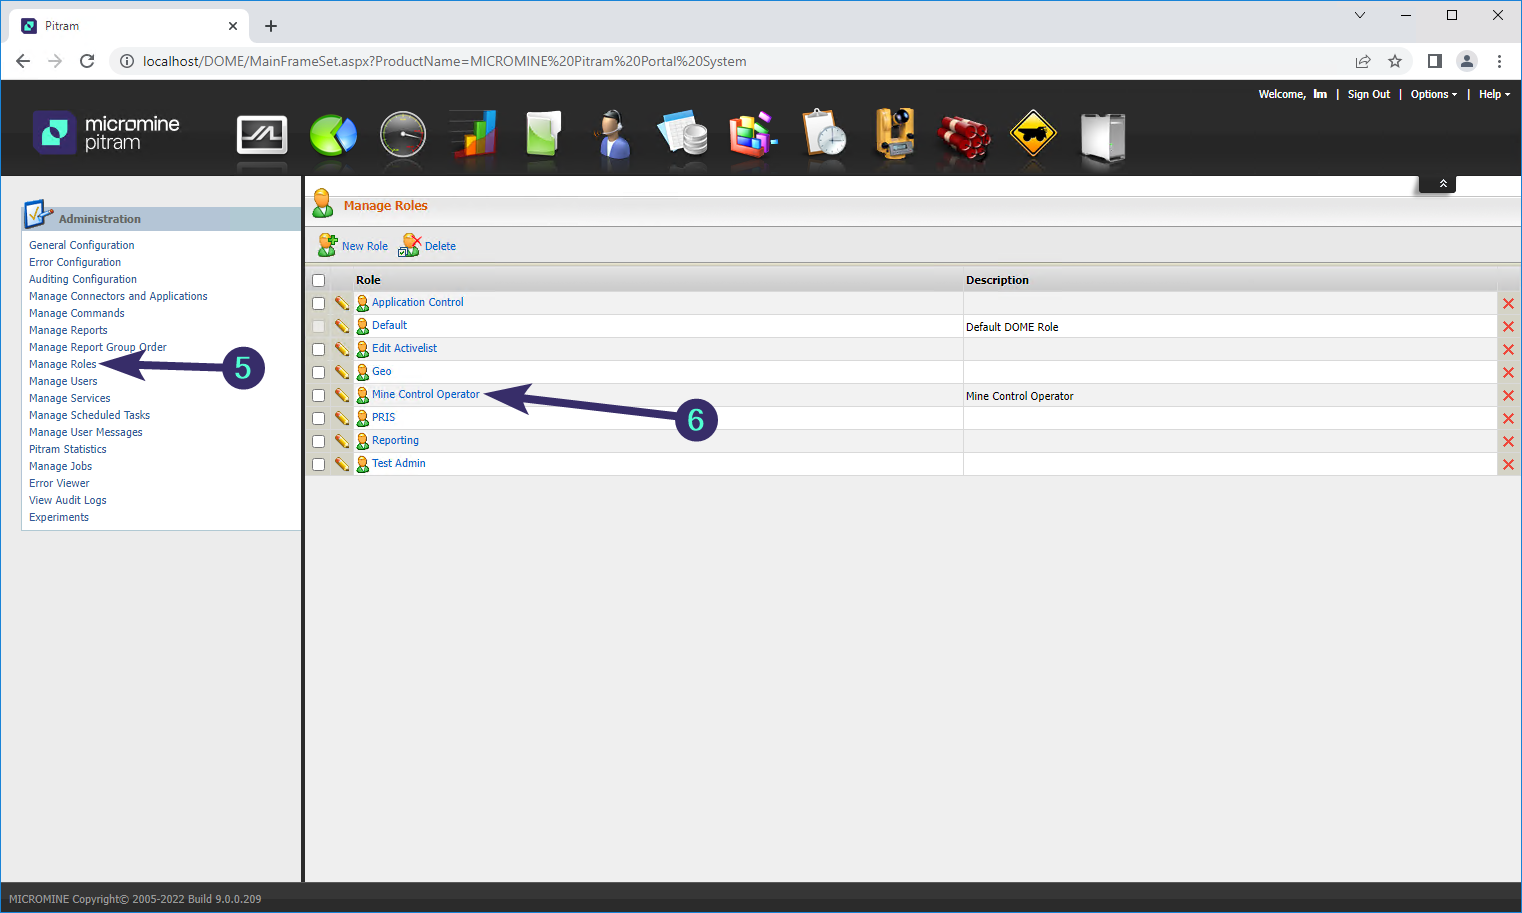Expand the Help dropdown menu
The width and height of the screenshot is (1522, 913).
[x=1494, y=94]
